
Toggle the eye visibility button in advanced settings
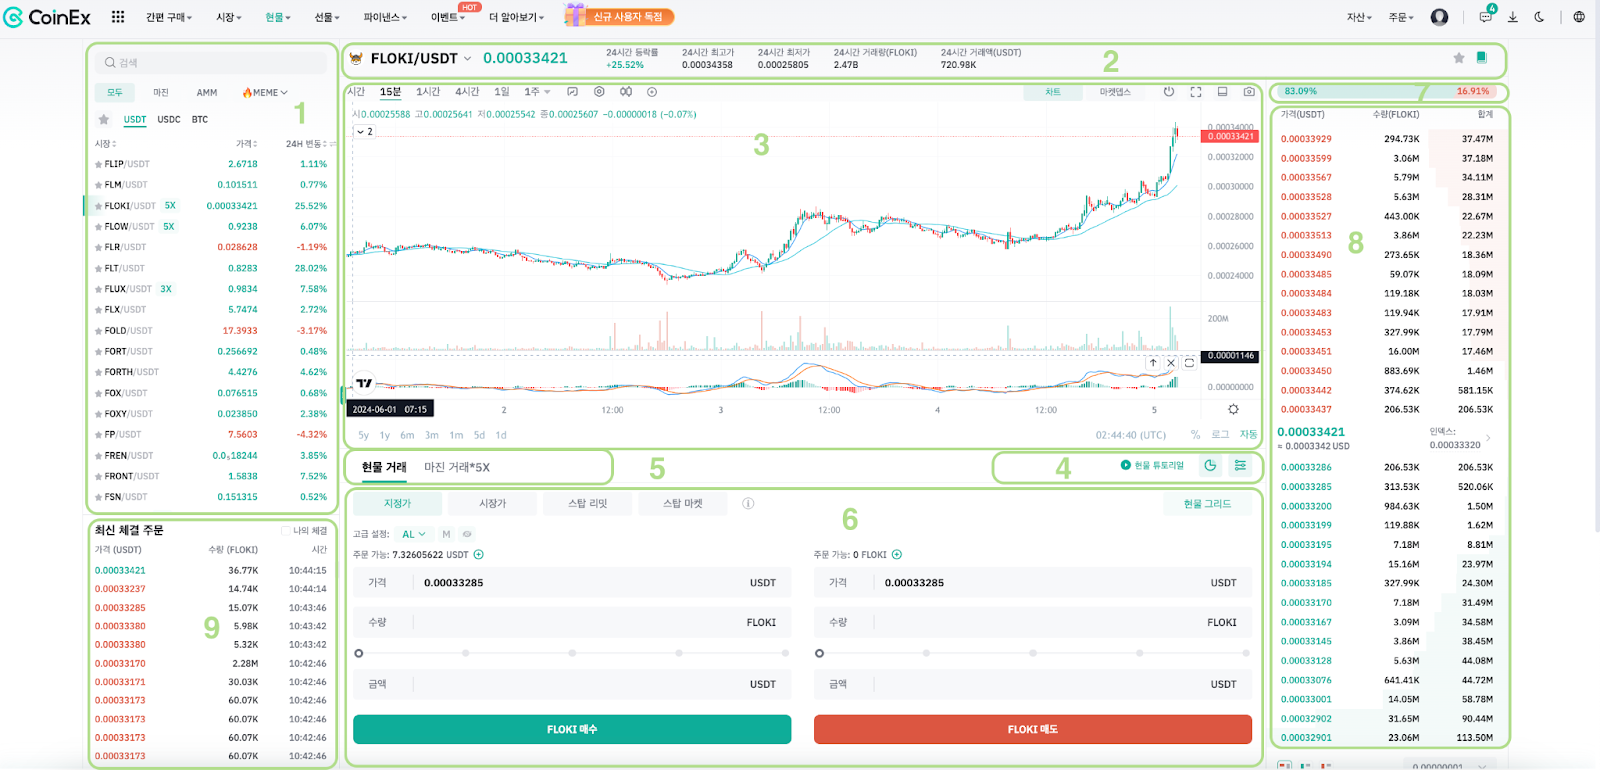pyautogui.click(x=466, y=534)
